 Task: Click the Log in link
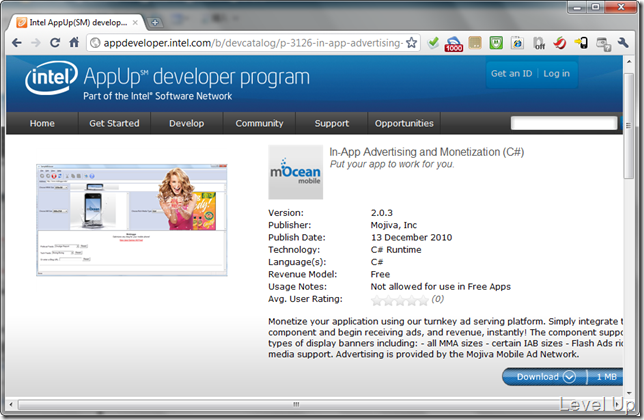(x=557, y=73)
